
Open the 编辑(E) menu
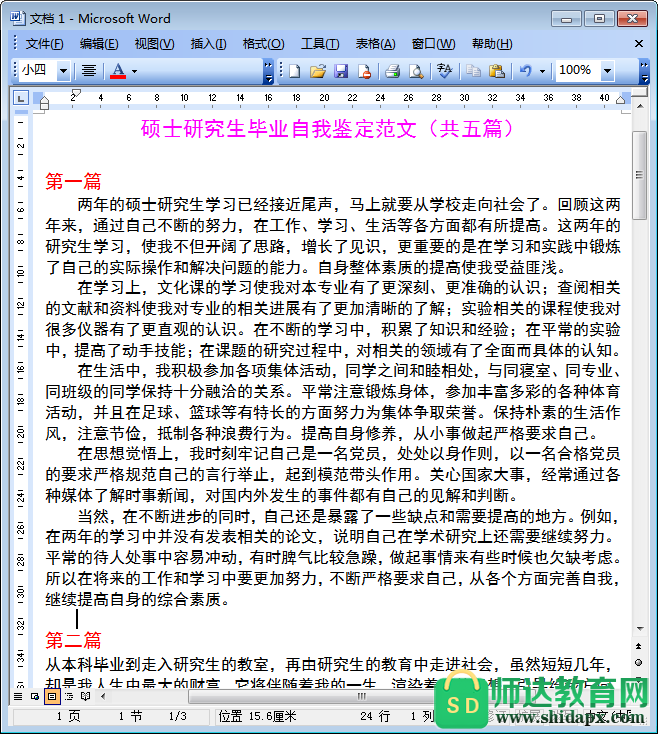coord(99,44)
